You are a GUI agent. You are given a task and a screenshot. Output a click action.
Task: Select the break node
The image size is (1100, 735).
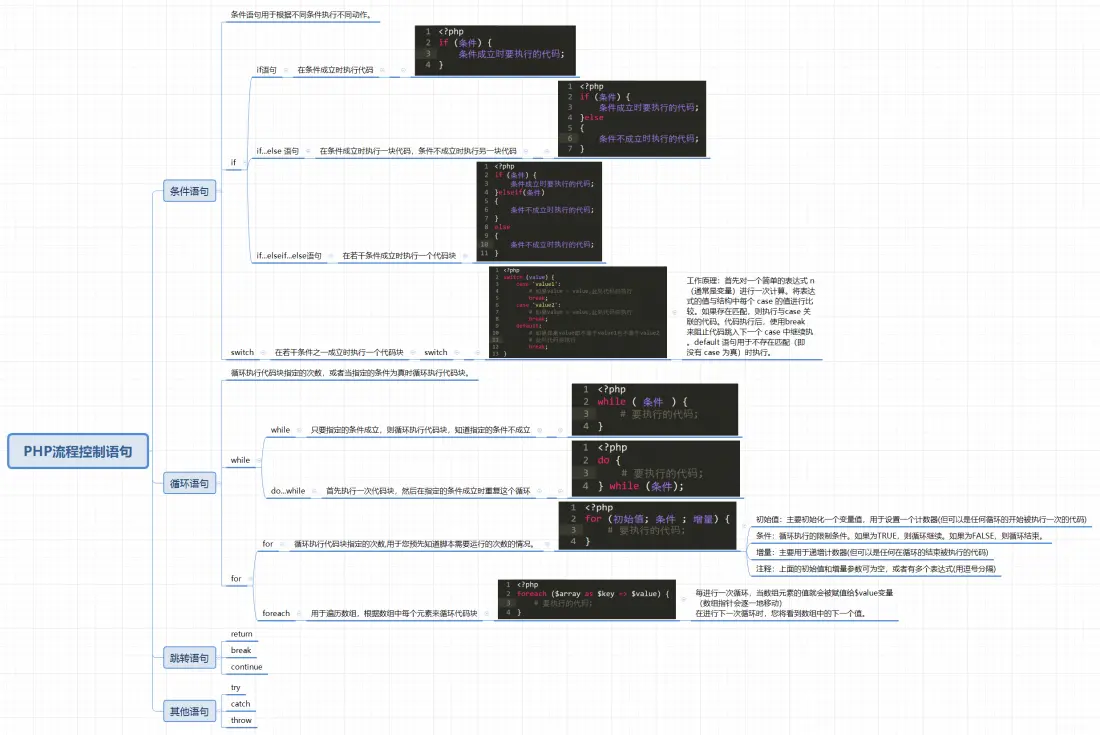pyautogui.click(x=241, y=650)
